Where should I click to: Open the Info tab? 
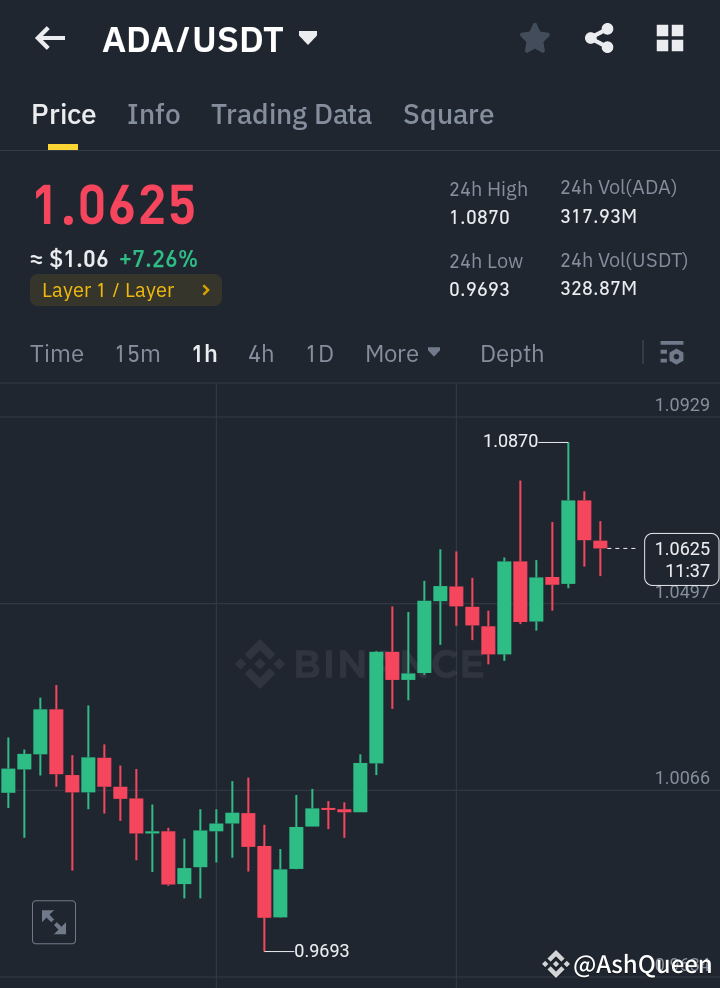tap(153, 114)
